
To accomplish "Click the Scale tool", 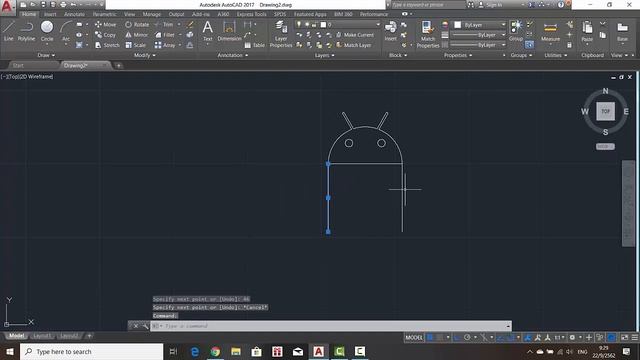I will coord(136,45).
